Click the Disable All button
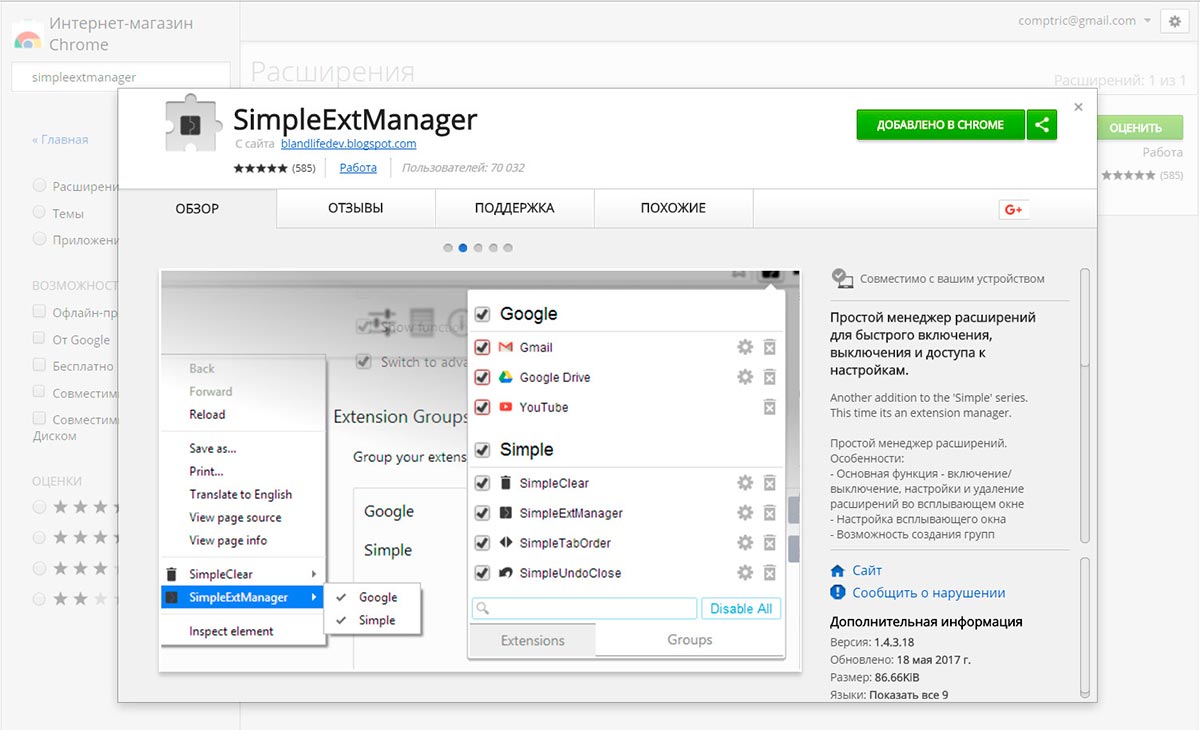The width and height of the screenshot is (1200, 730). 741,608
